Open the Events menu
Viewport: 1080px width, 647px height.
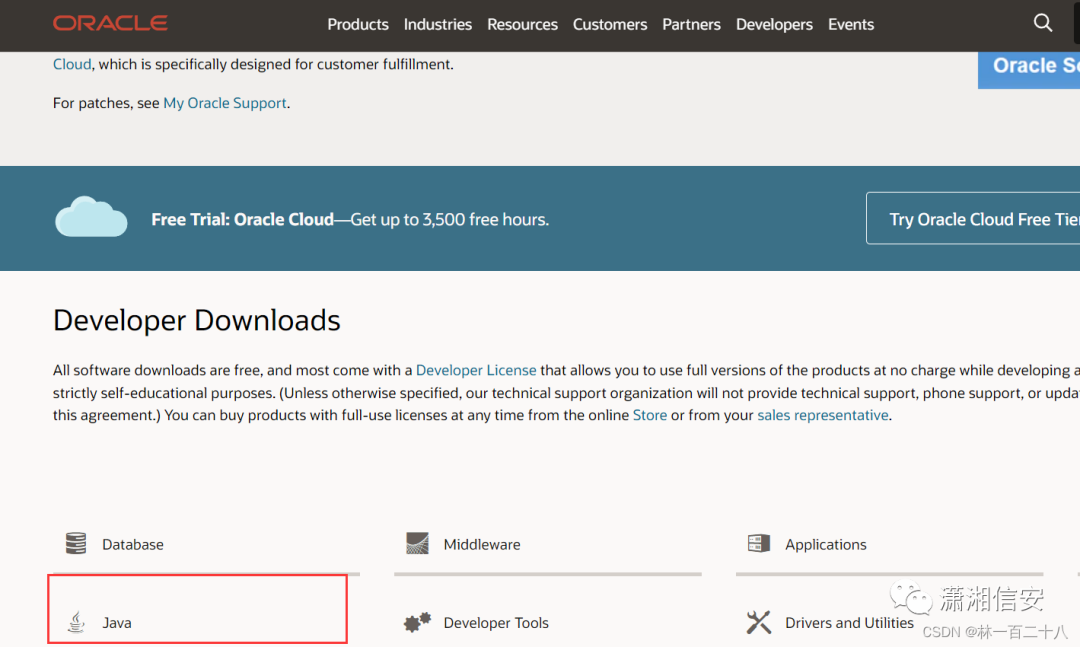pyautogui.click(x=851, y=24)
